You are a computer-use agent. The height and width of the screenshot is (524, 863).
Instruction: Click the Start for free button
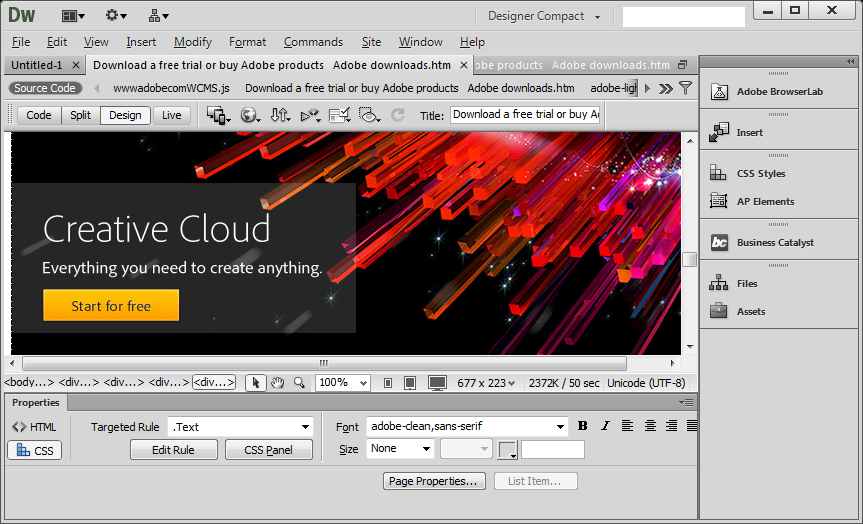(111, 305)
